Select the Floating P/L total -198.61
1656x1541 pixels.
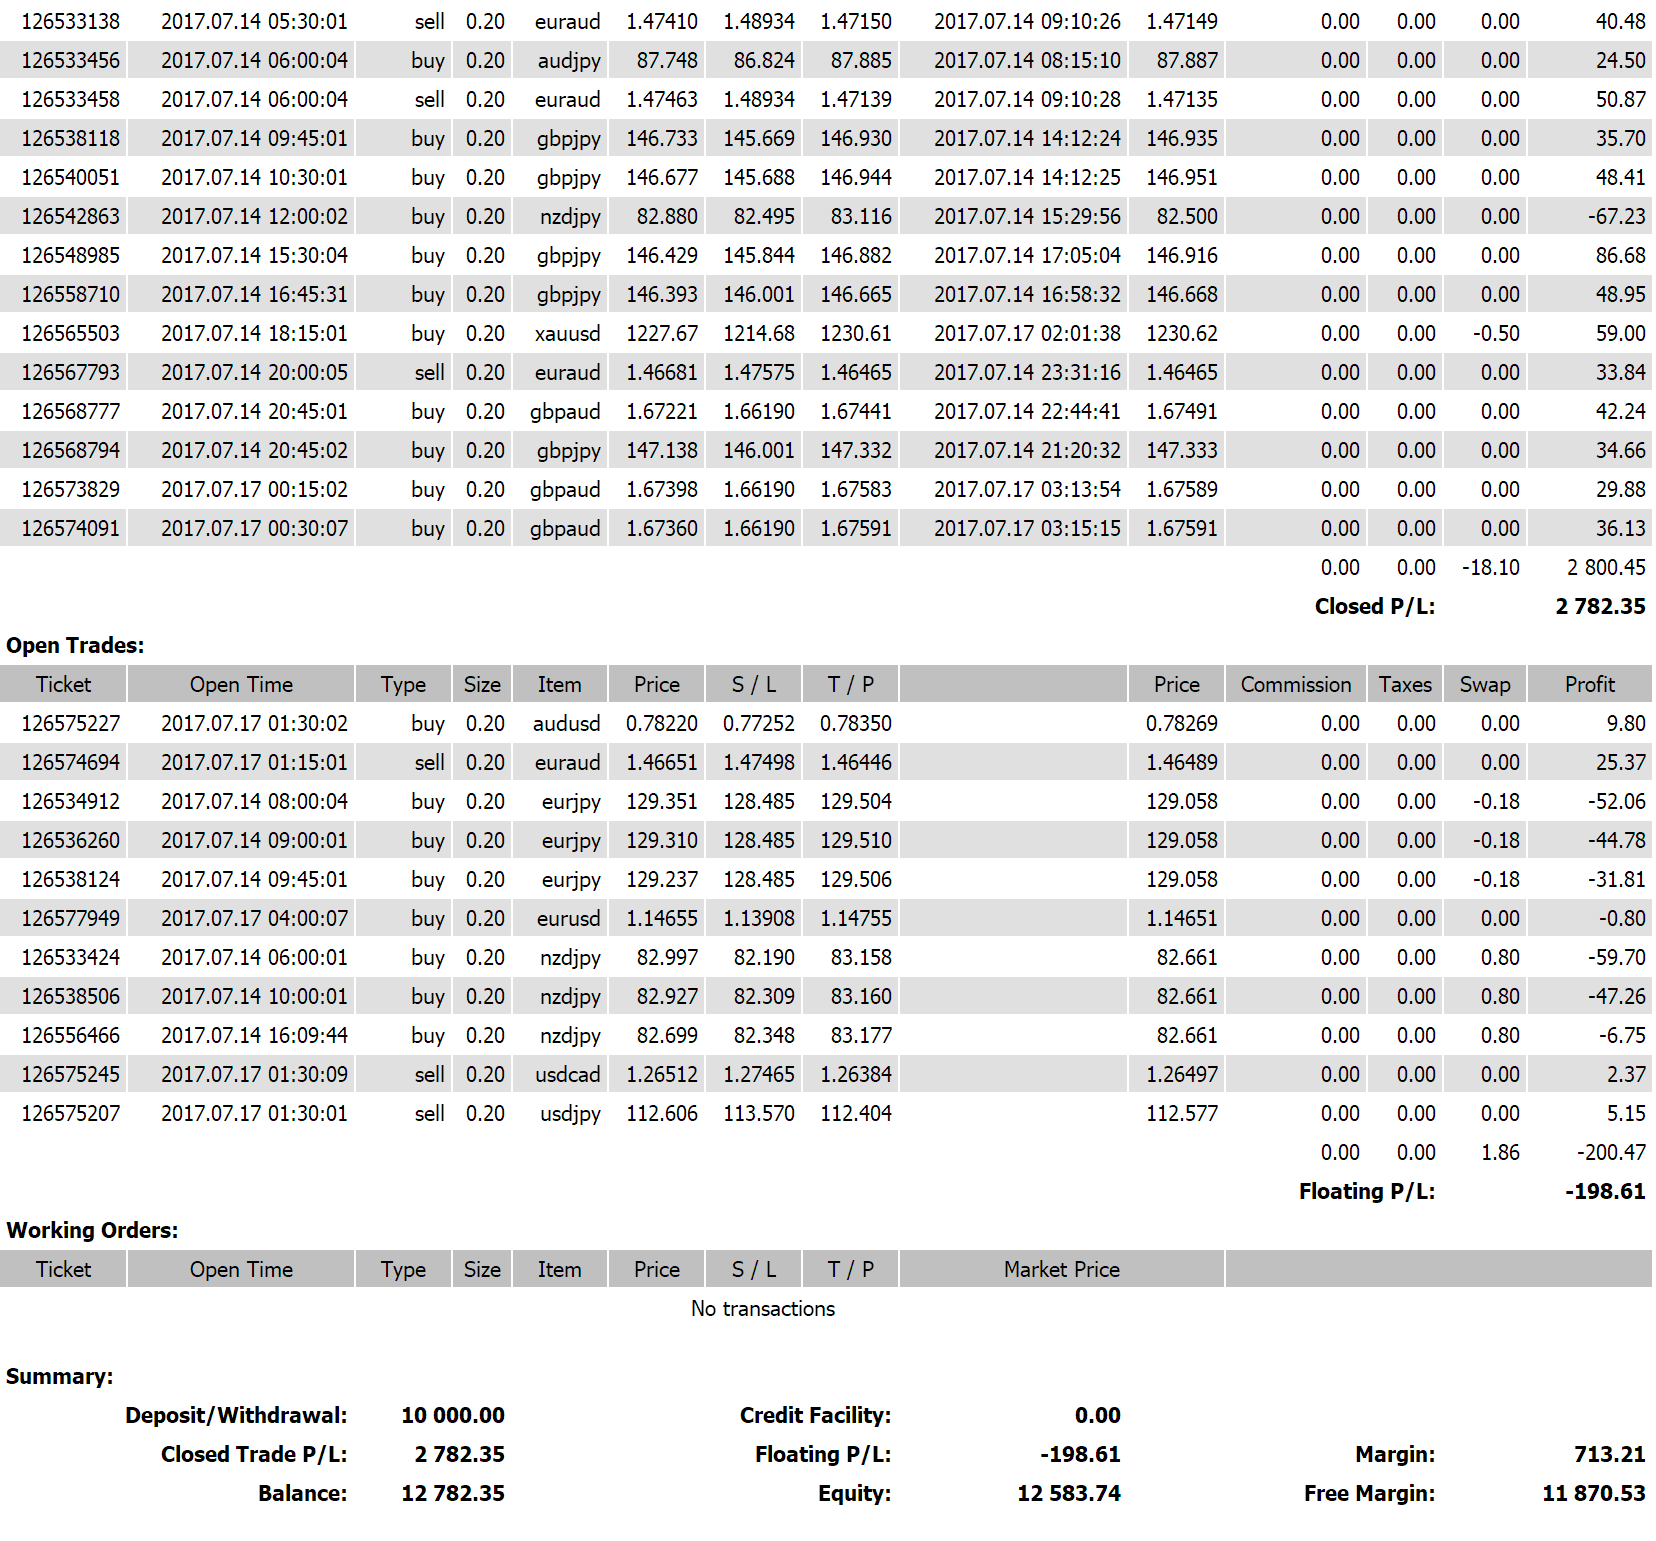(x=1605, y=1191)
